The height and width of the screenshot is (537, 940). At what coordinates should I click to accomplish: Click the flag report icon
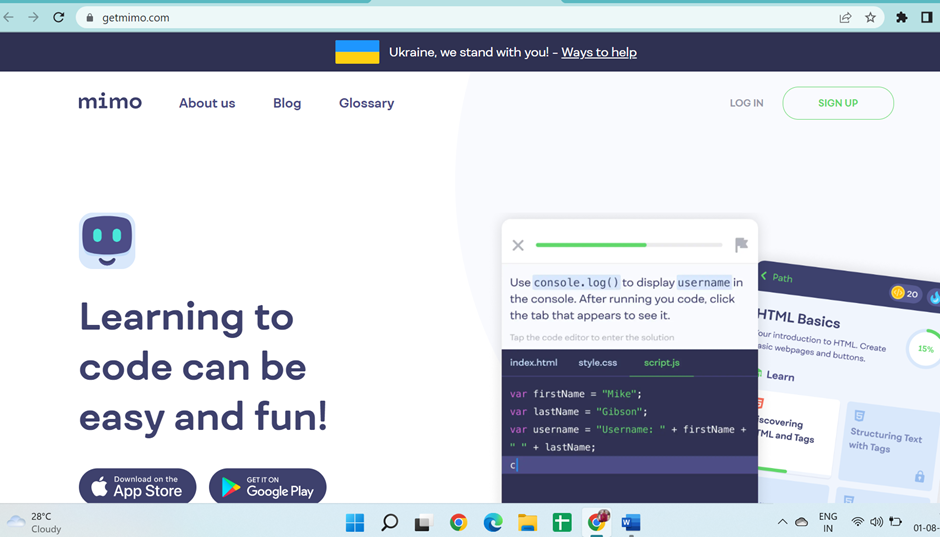(741, 245)
